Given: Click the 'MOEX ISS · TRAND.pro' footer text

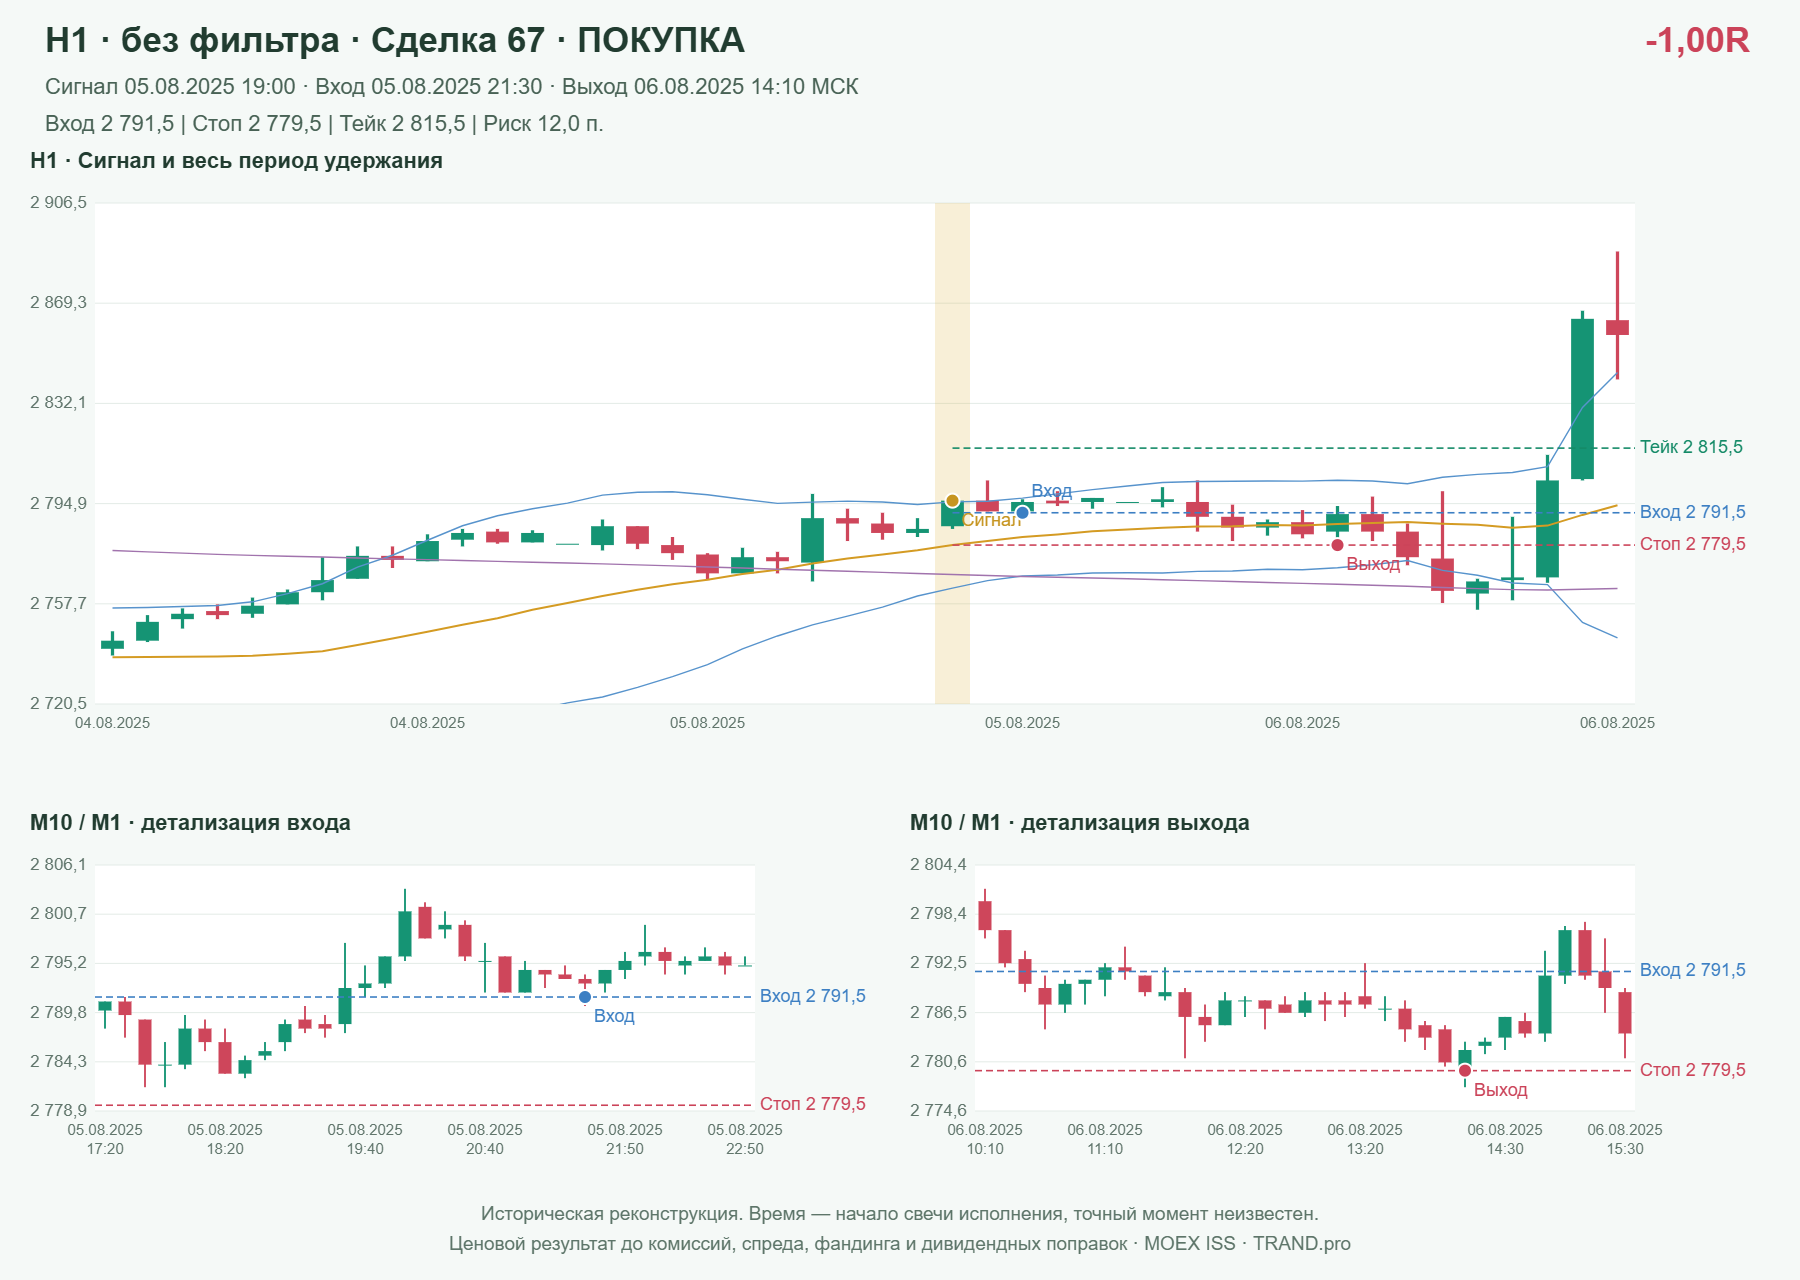Looking at the screenshot, I should pos(1247,1244).
